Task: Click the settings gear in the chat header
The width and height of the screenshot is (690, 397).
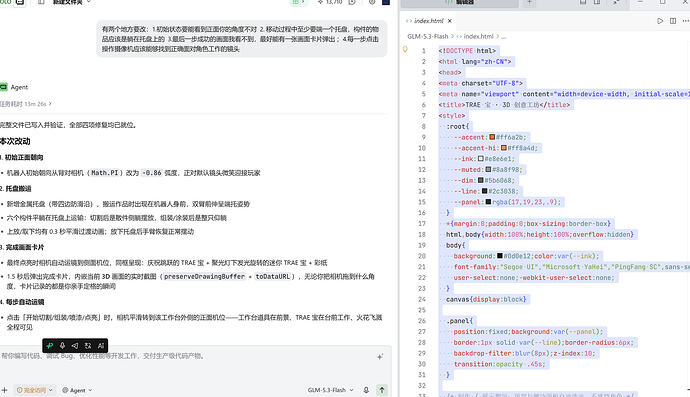Action: click(x=372, y=2)
